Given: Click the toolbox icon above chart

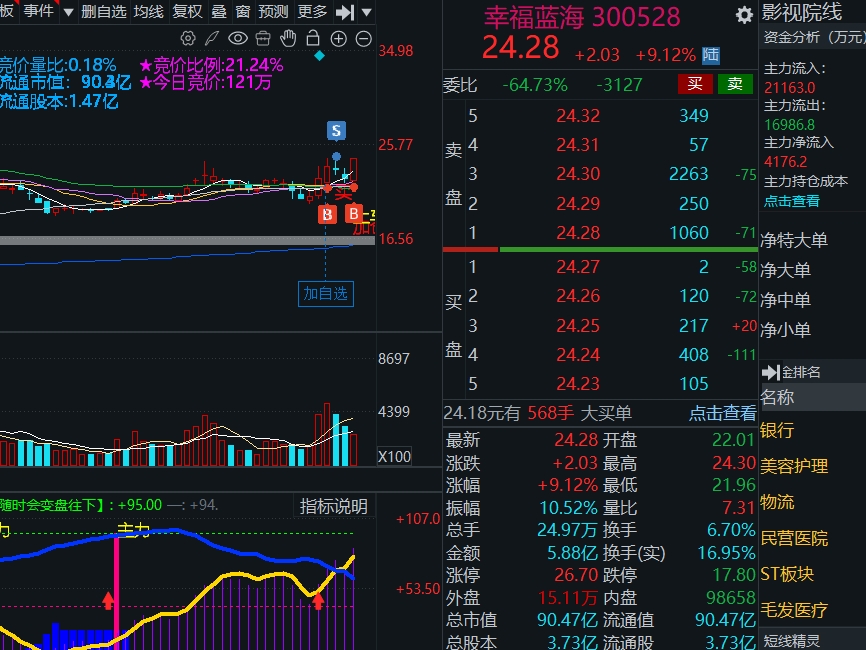Looking at the screenshot, I should pos(263,38).
